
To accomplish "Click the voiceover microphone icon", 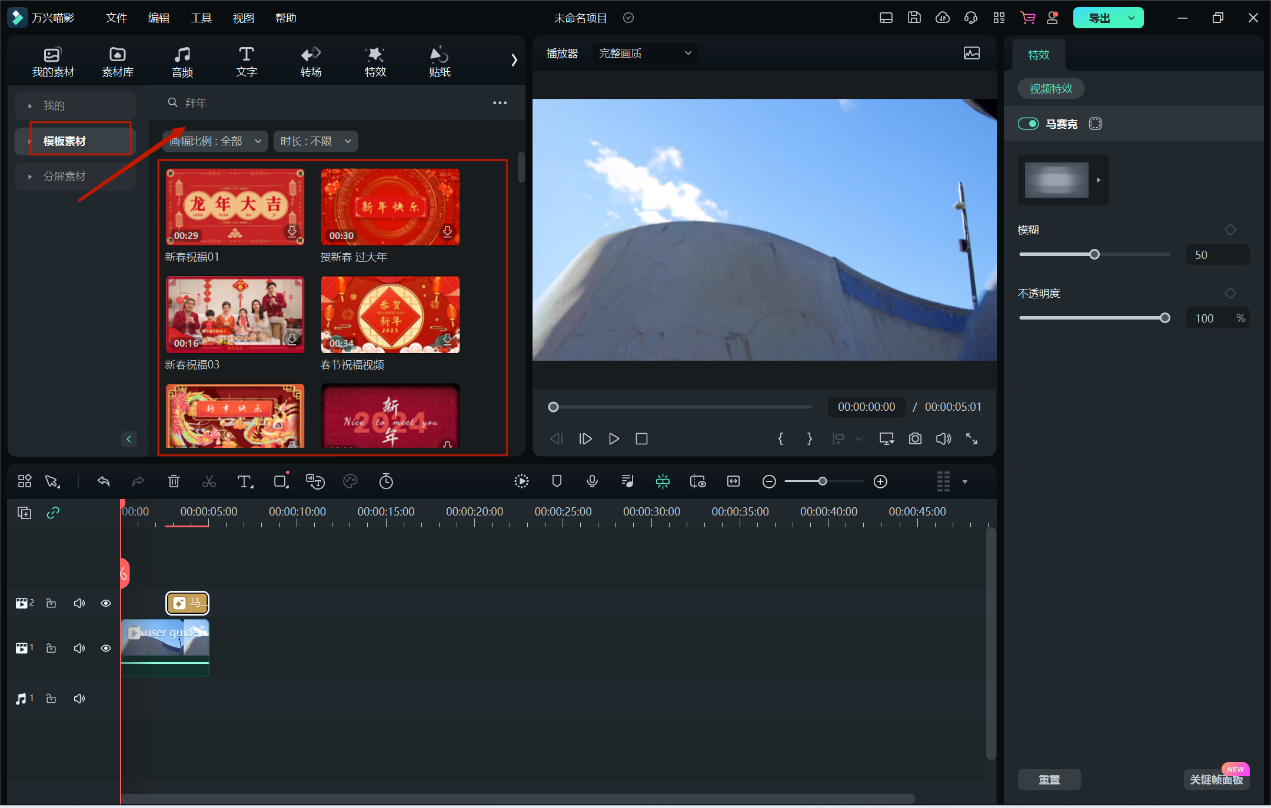I will [x=592, y=481].
